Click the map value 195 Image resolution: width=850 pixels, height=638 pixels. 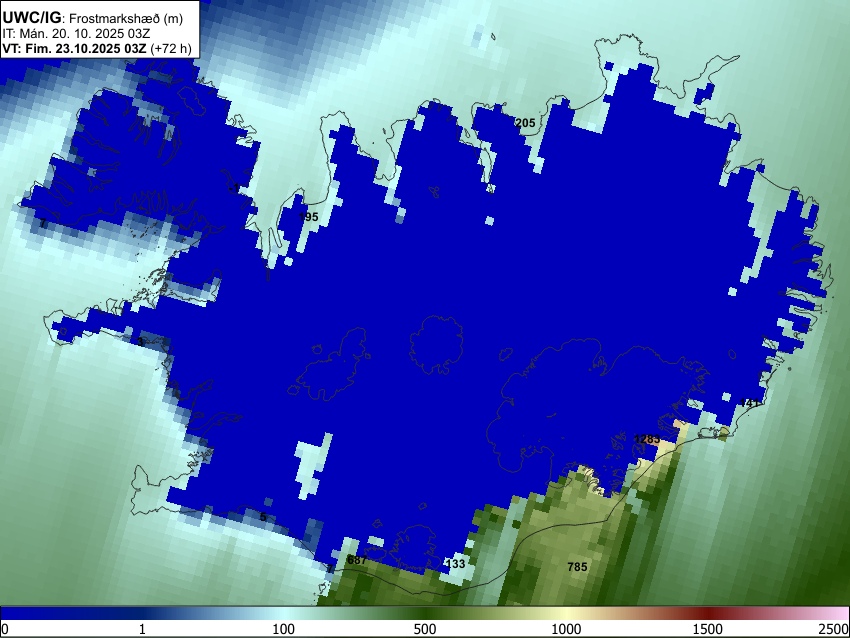308,217
